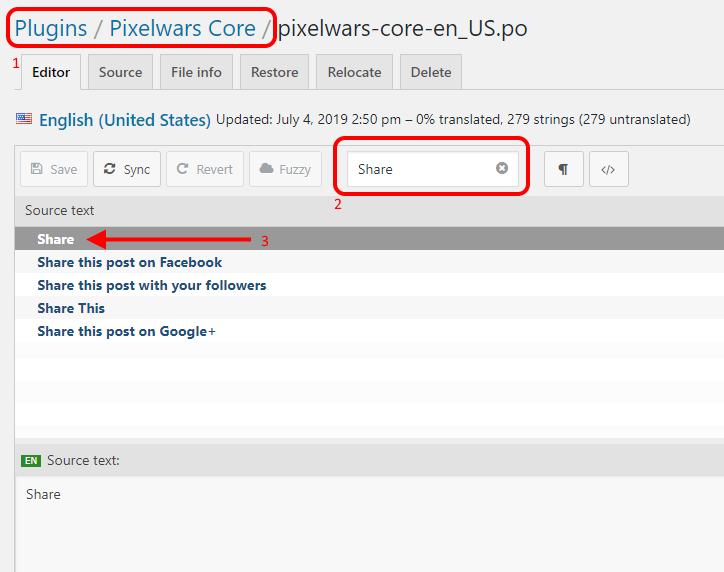Sync the translation strings
The image size is (724, 572).
pos(127,169)
